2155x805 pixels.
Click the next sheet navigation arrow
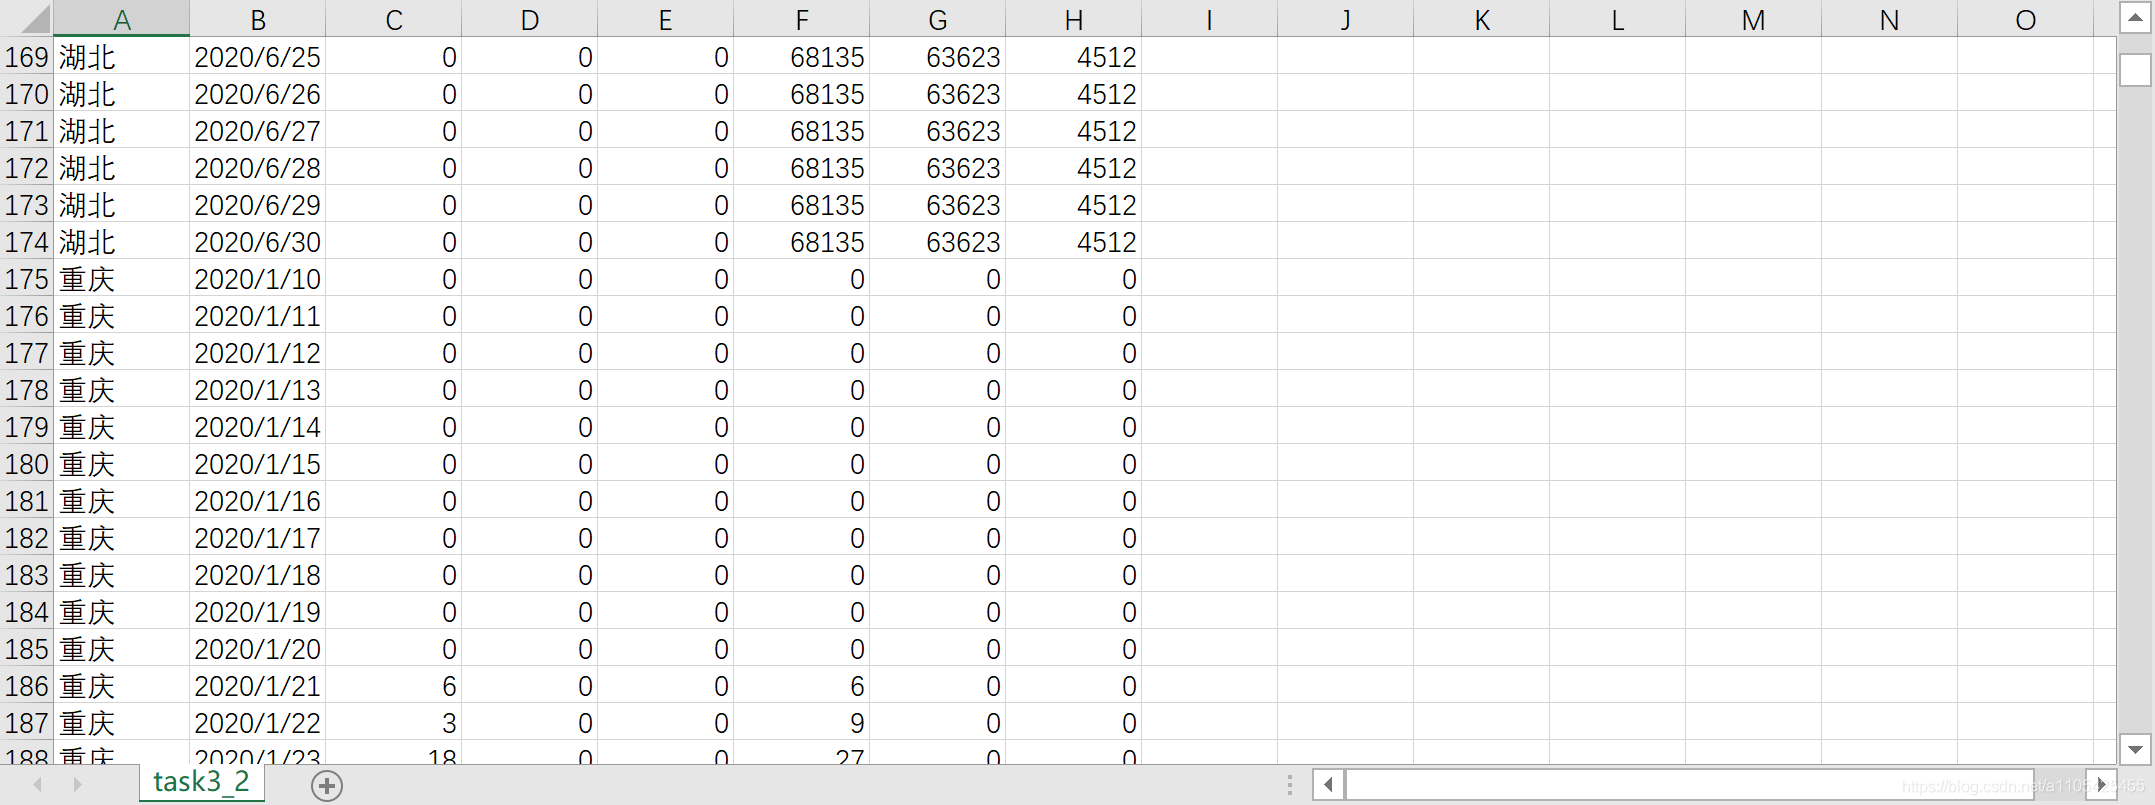(78, 785)
